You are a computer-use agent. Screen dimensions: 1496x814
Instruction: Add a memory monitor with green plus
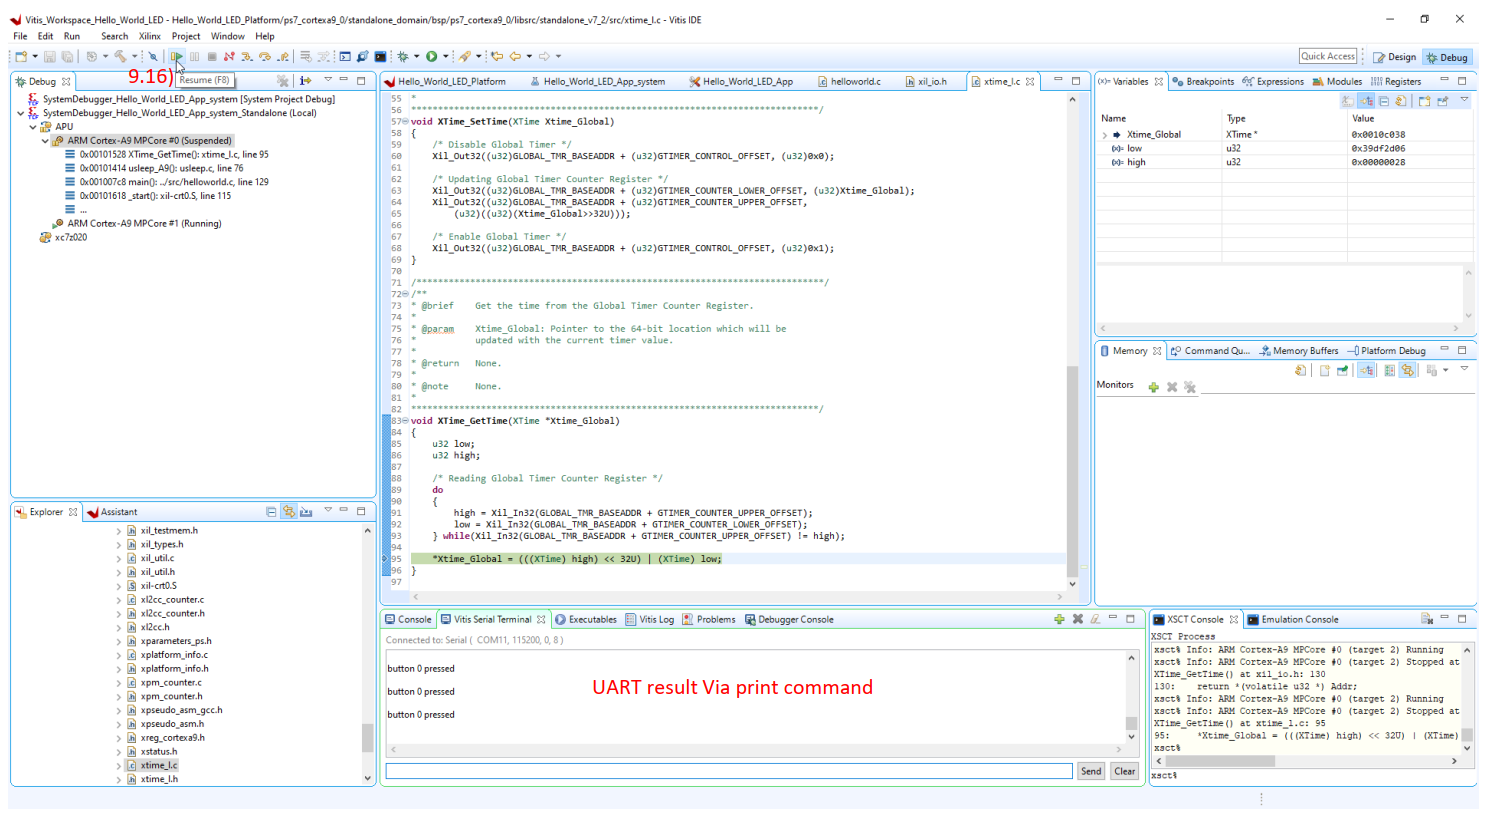pos(1154,387)
